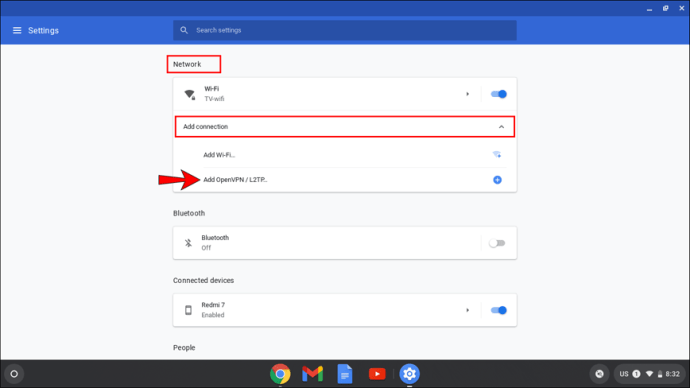Enable the Bluetooth toggle
The width and height of the screenshot is (690, 388).
point(497,243)
